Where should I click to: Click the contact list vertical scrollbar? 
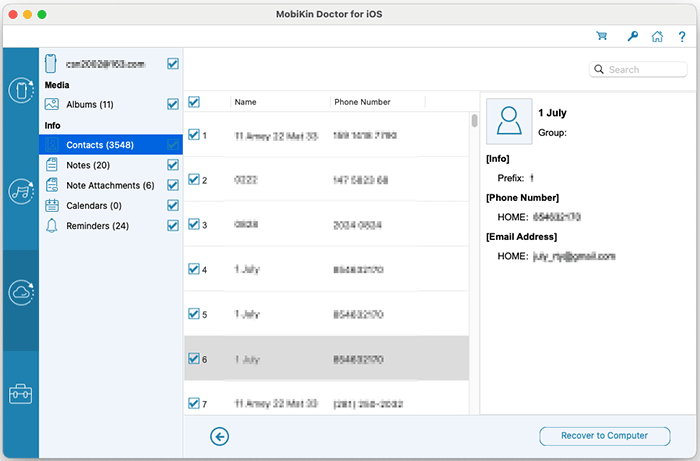click(474, 120)
